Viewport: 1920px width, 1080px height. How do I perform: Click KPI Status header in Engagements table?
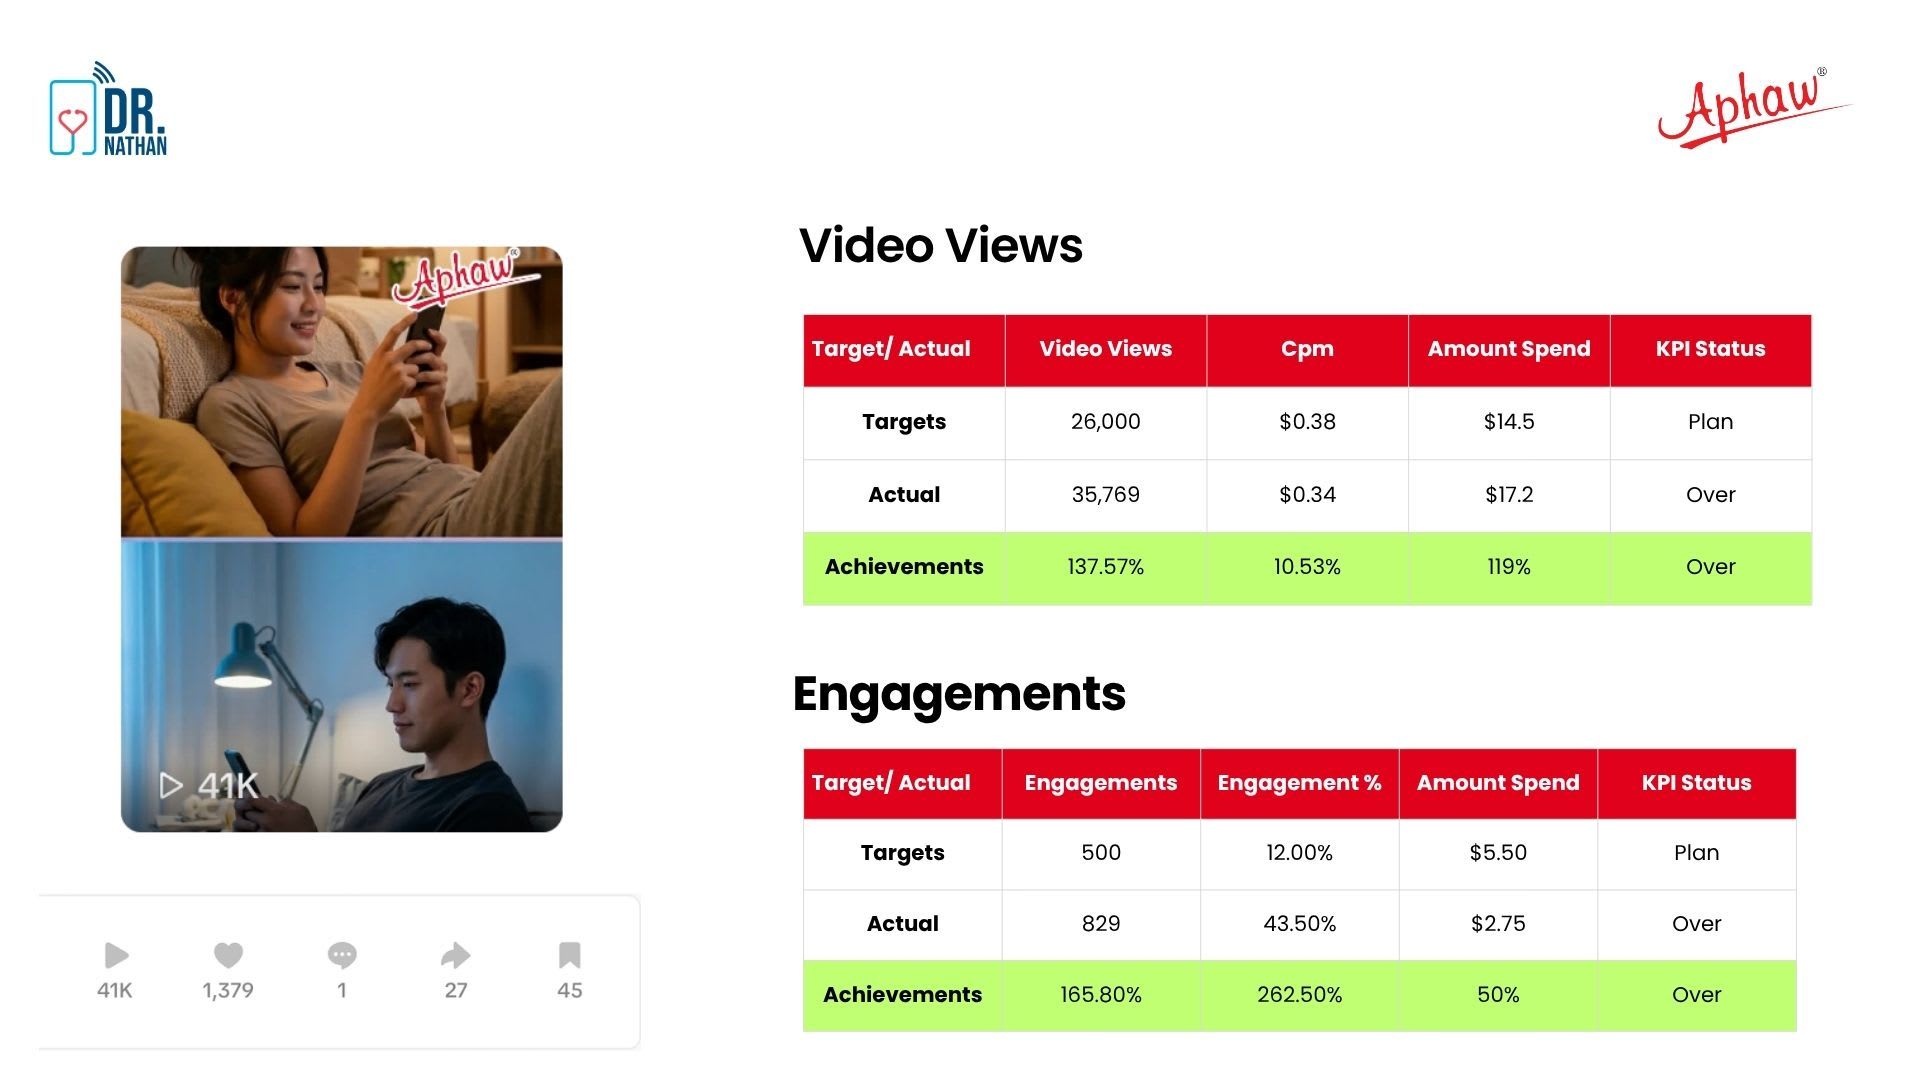[x=1697, y=783]
